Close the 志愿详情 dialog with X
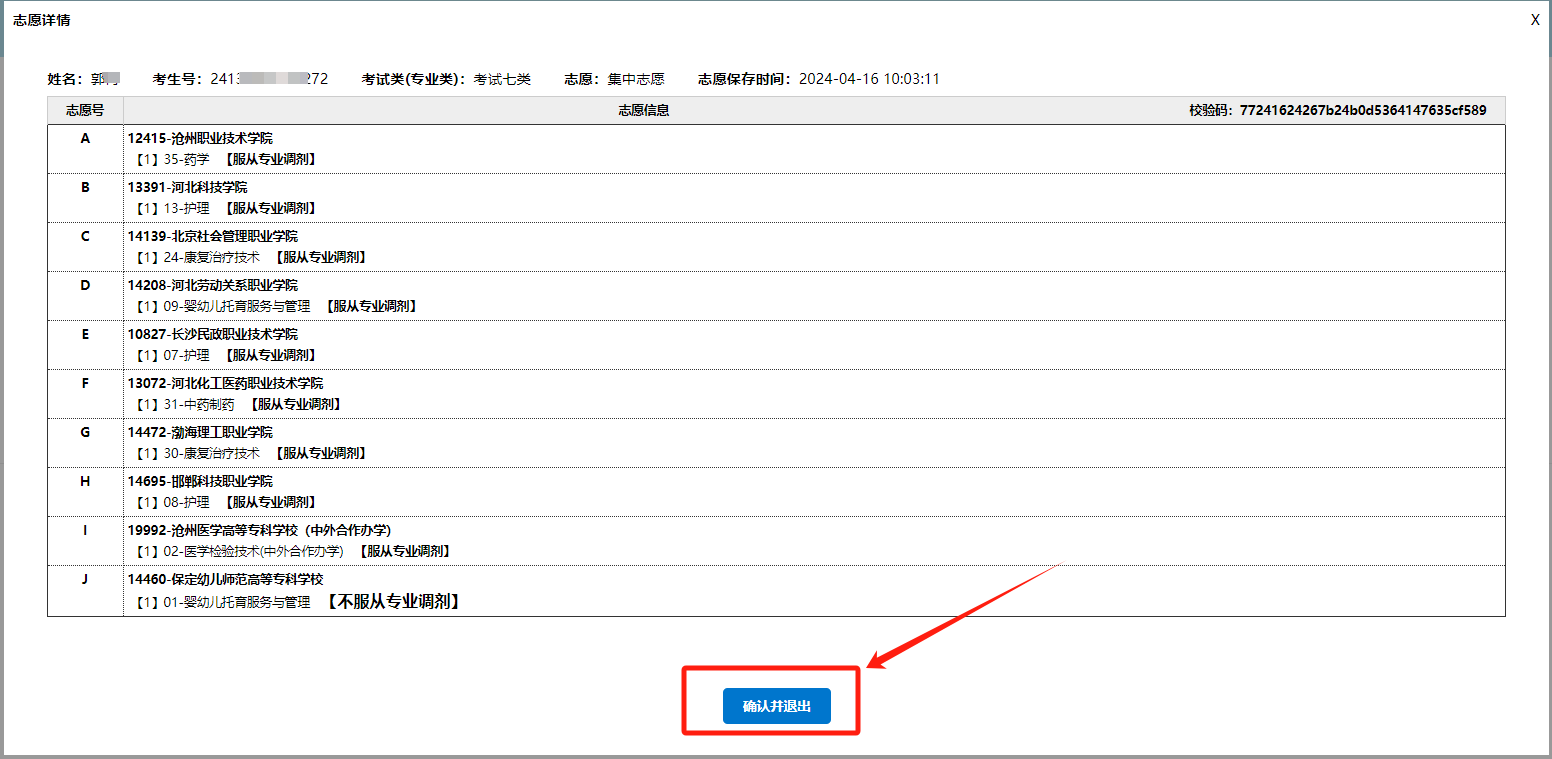The width and height of the screenshot is (1552, 759). click(1535, 20)
